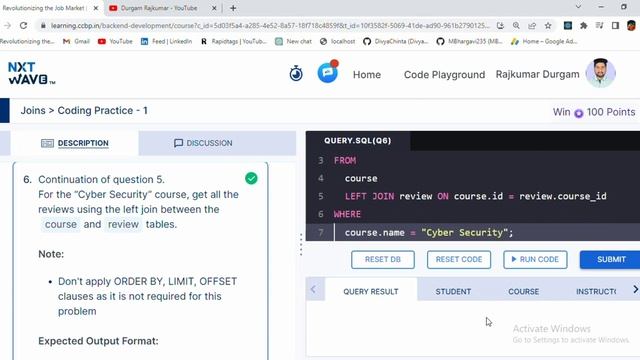640x360 pixels.
Task: Click the coin icon beside 100 Points
Action: tap(578, 113)
